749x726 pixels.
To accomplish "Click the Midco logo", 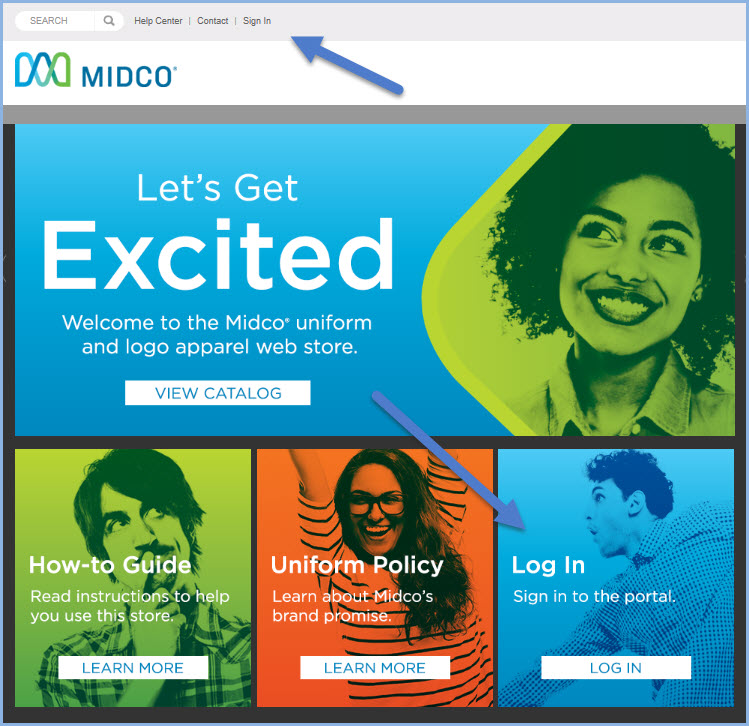I will (x=96, y=70).
